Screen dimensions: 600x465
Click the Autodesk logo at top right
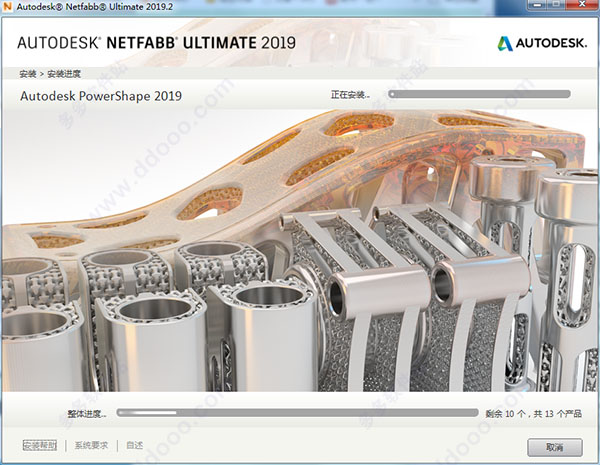click(x=542, y=43)
